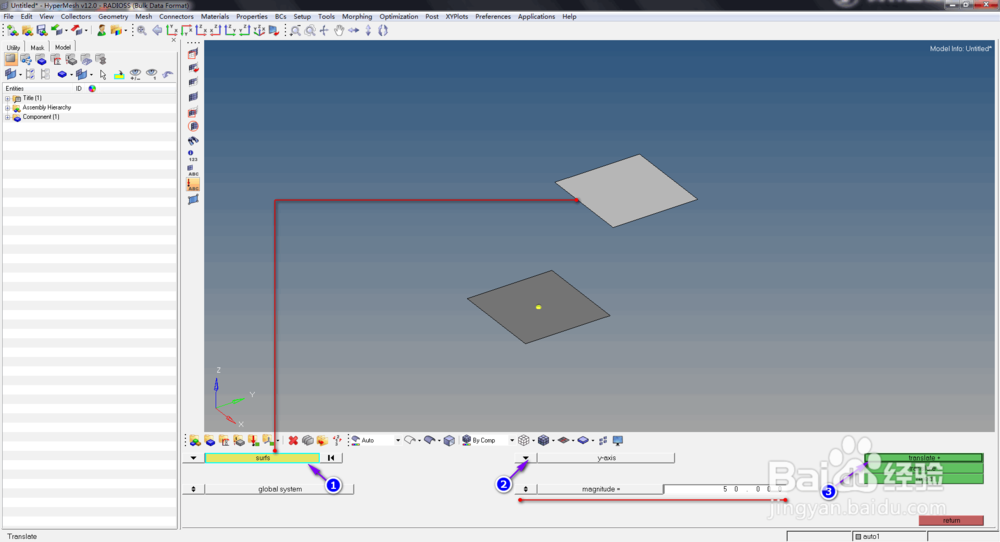Click the shaded elements cube icon
The image size is (1000, 542).
coord(543,441)
